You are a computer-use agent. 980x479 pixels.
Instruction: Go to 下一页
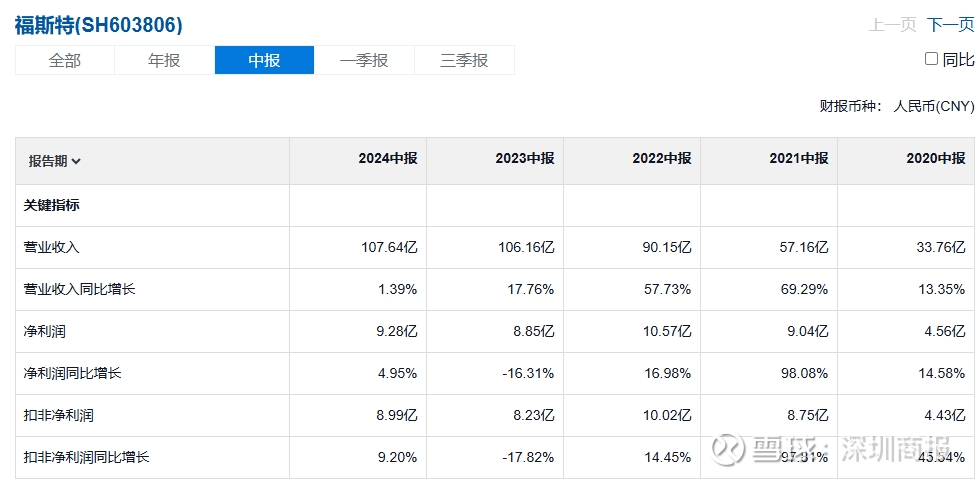click(x=950, y=24)
